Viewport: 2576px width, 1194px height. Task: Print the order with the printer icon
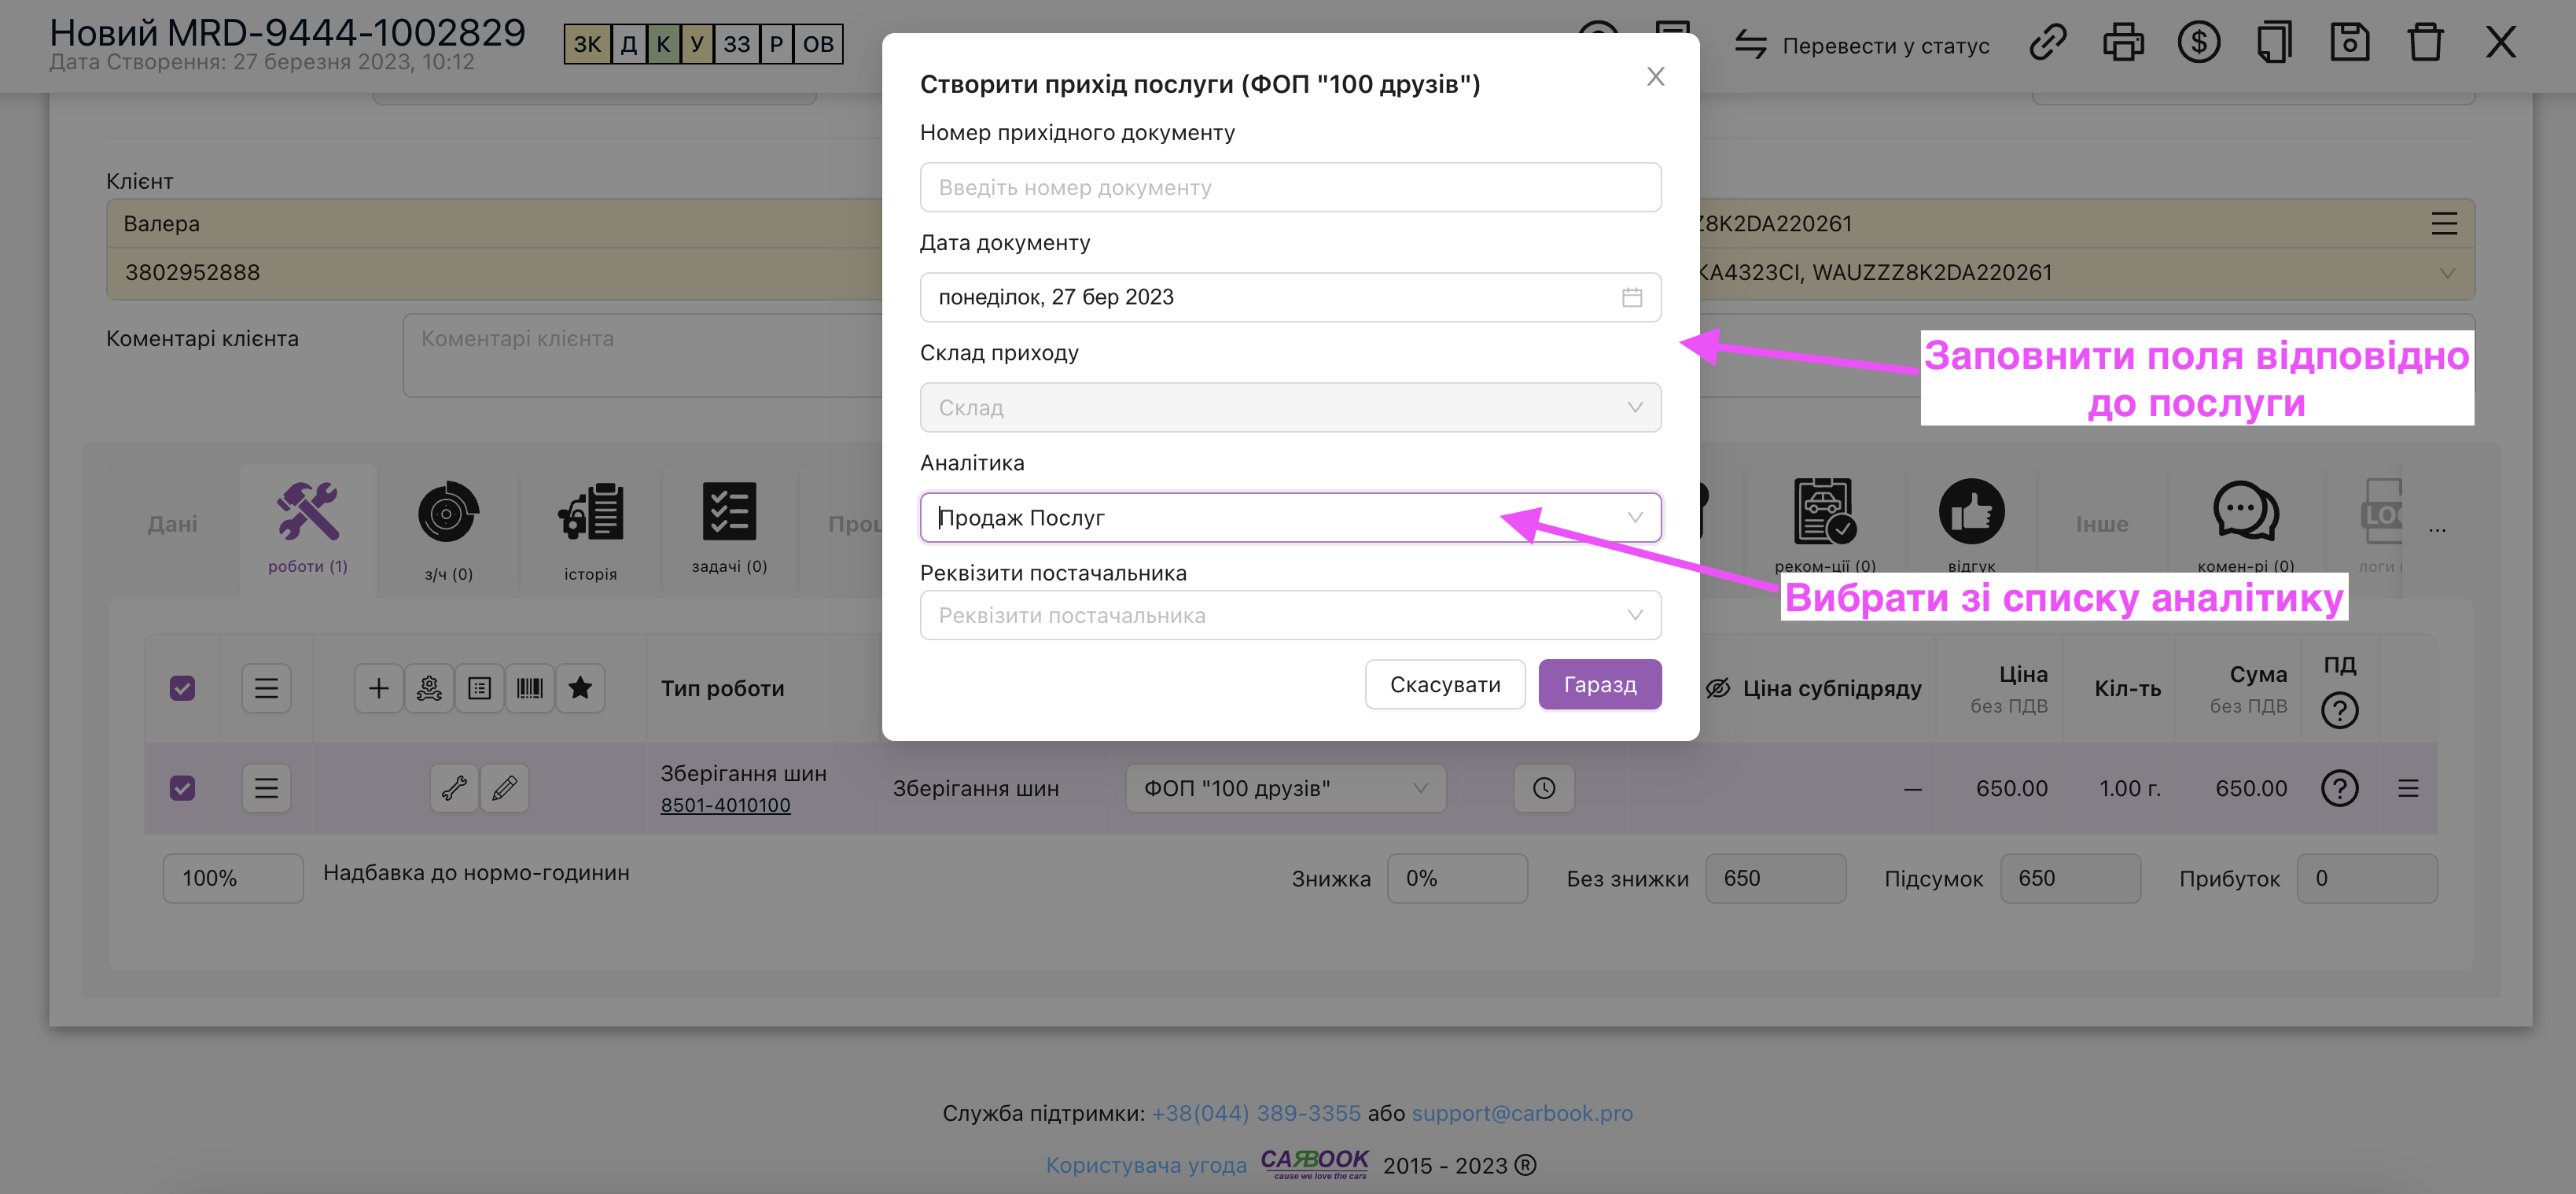pos(2123,43)
